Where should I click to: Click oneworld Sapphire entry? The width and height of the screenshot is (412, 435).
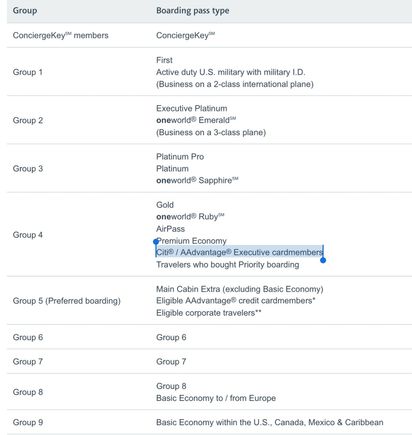(197, 180)
